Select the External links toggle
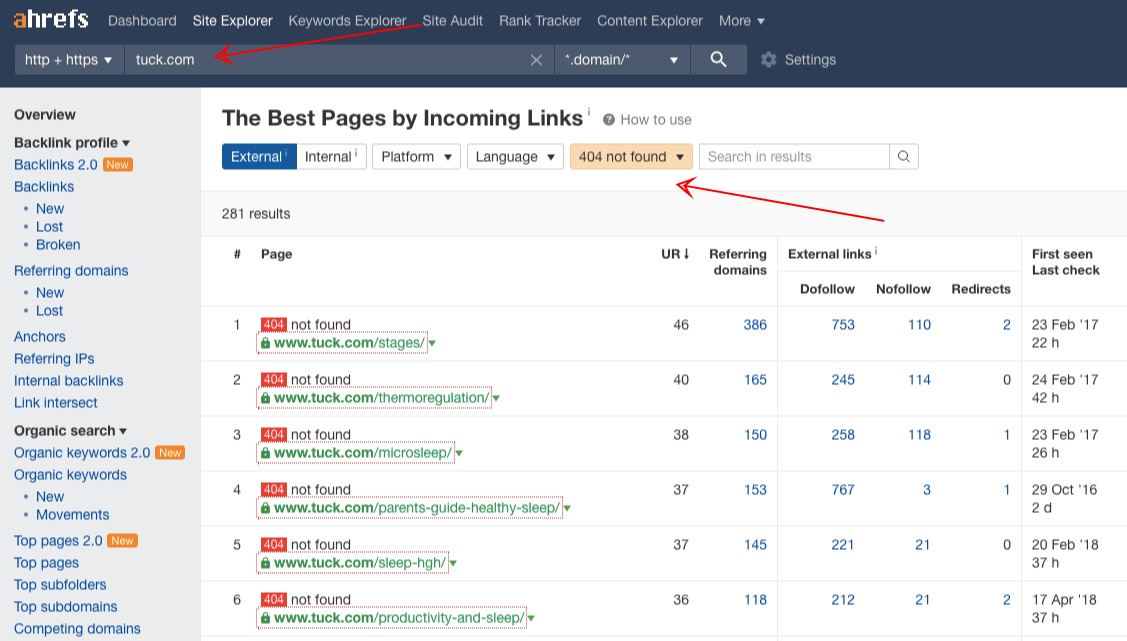This screenshot has width=1127, height=641. coord(259,157)
